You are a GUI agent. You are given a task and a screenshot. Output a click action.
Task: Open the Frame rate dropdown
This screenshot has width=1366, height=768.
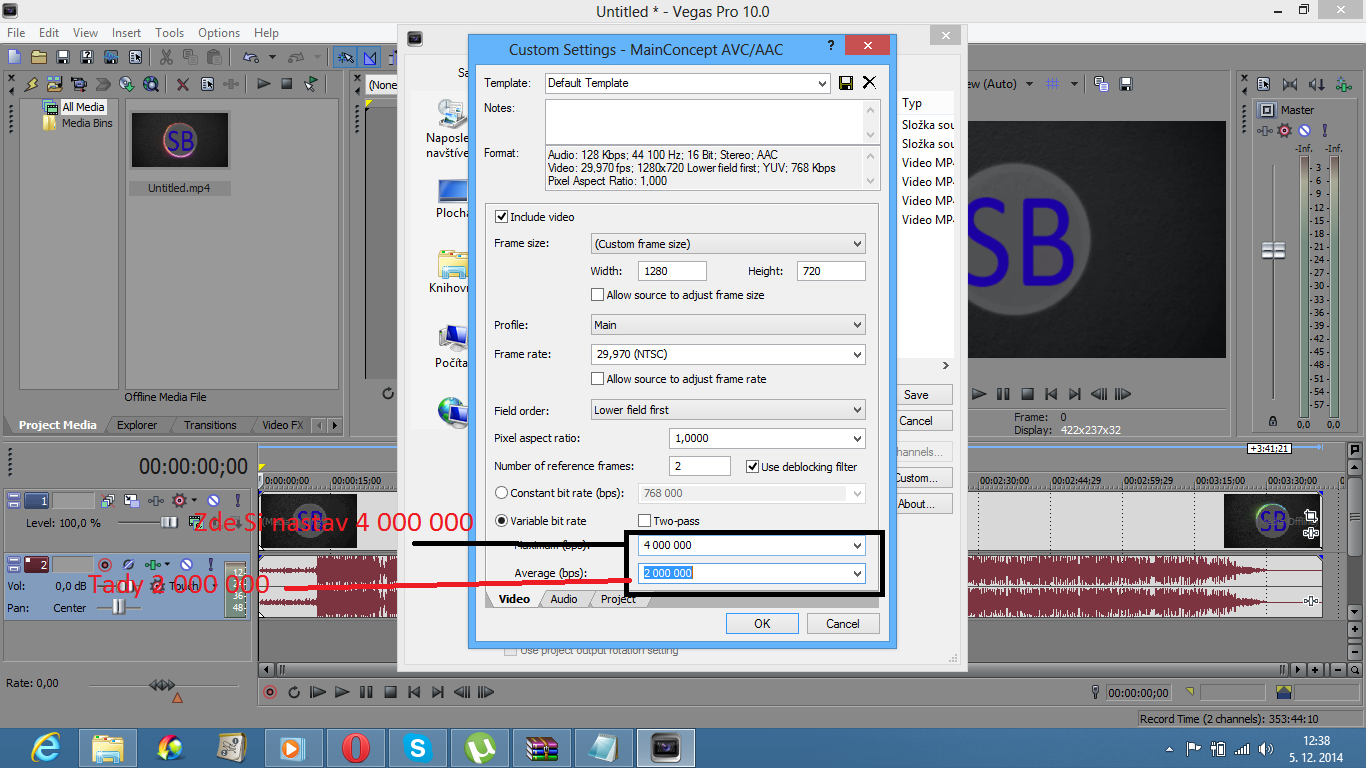[727, 354]
